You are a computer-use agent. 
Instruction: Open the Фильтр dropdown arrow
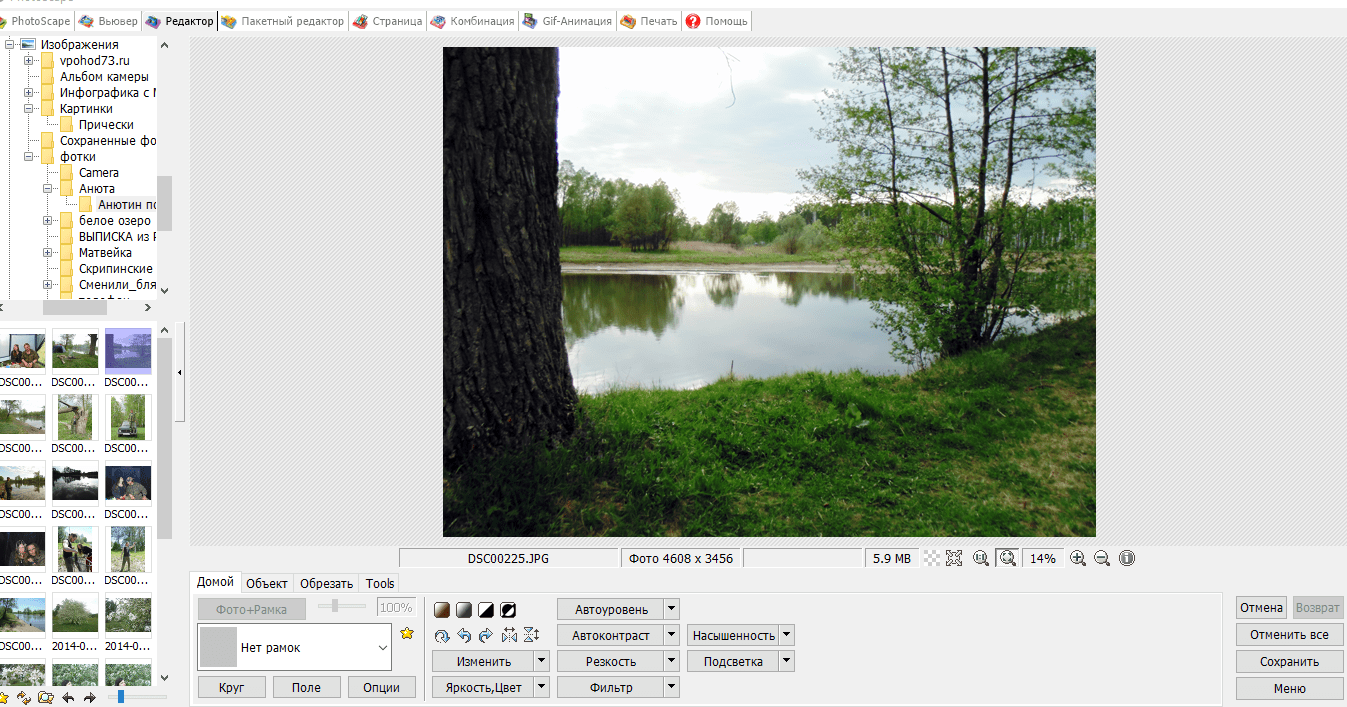point(672,687)
